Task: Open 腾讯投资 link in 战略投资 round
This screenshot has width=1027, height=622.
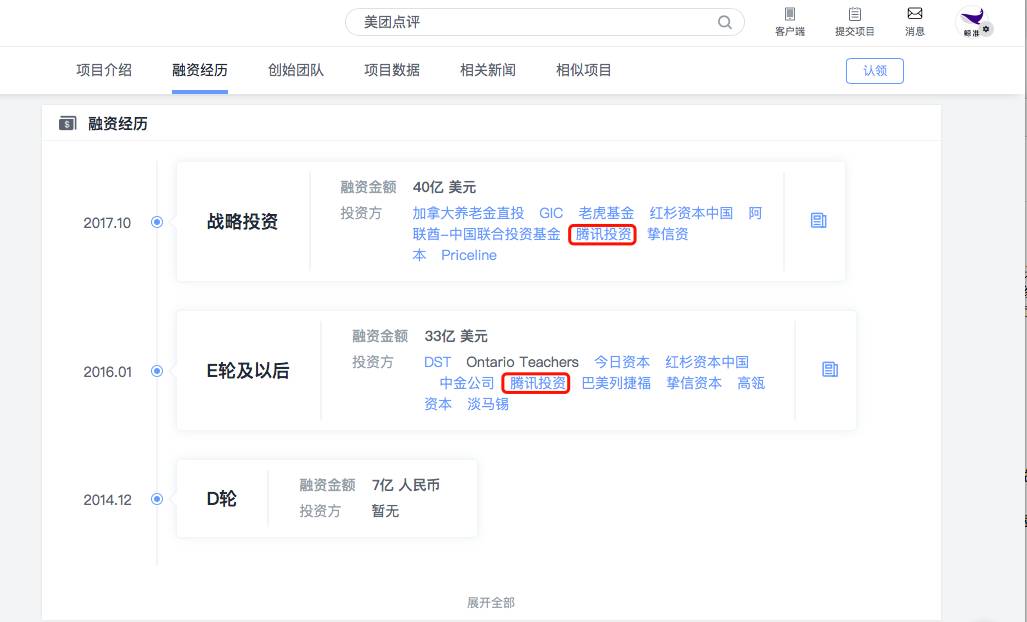Action: coord(603,234)
